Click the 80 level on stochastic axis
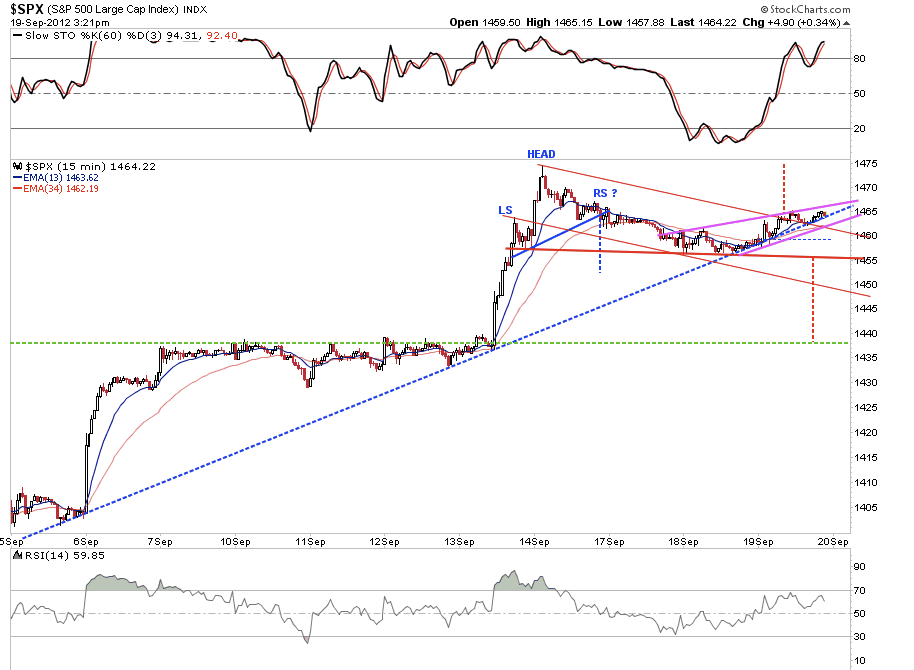Image resolution: width=914 pixels, height=670 pixels. pos(859,58)
